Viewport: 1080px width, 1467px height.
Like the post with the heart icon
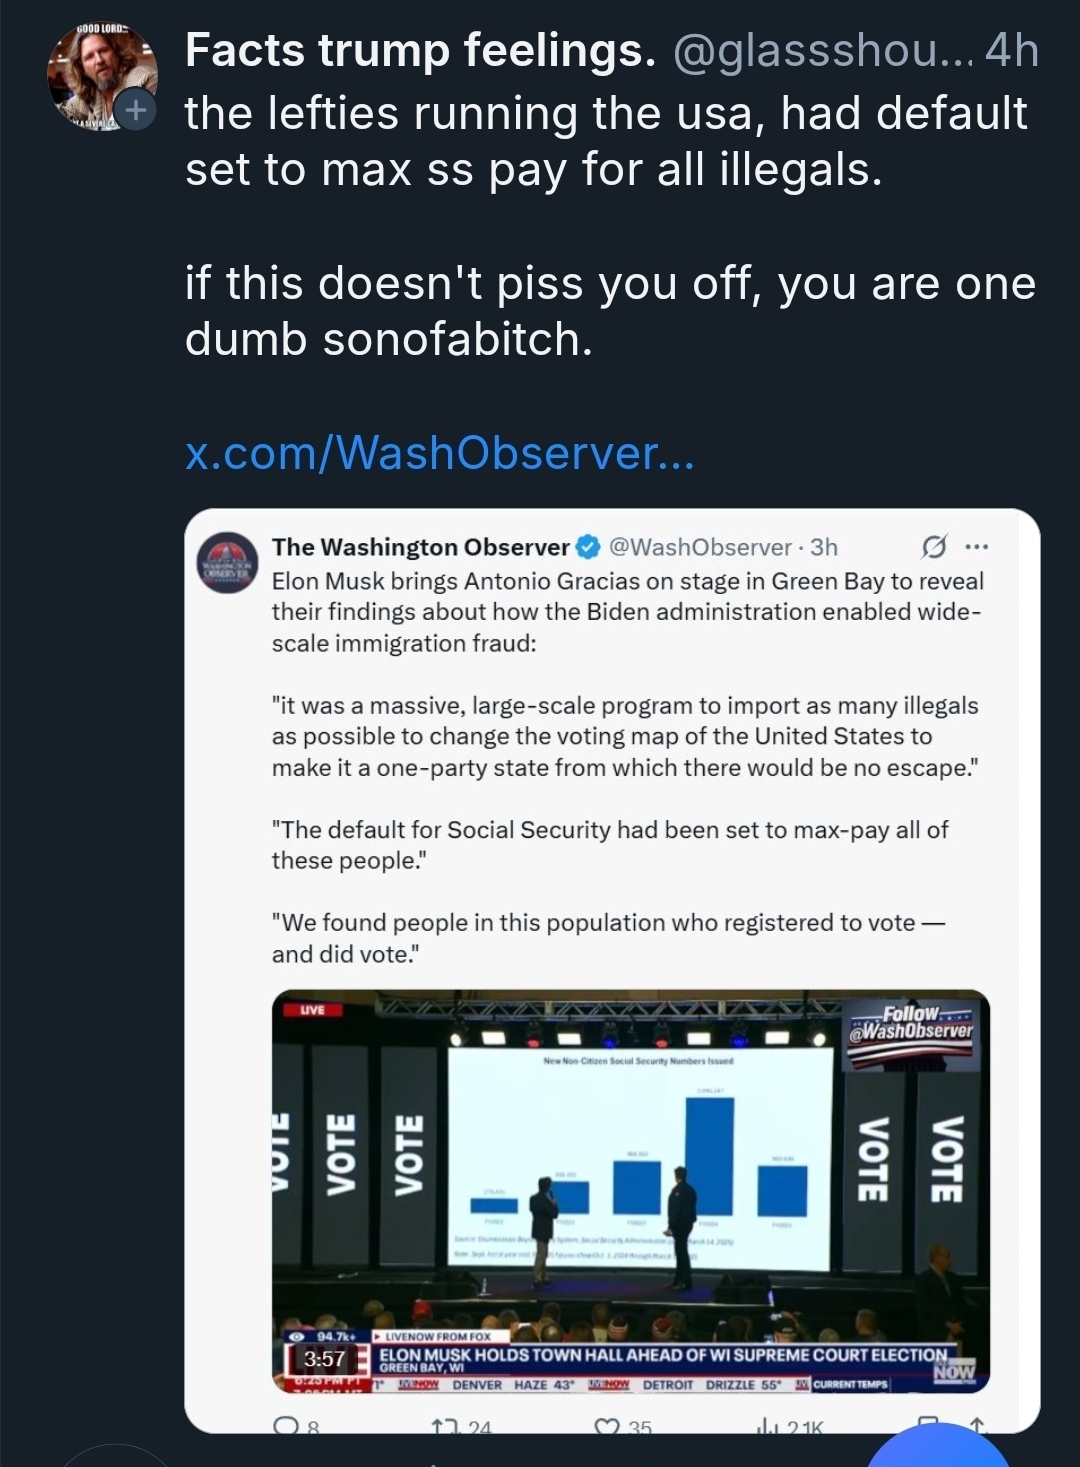click(x=607, y=1426)
